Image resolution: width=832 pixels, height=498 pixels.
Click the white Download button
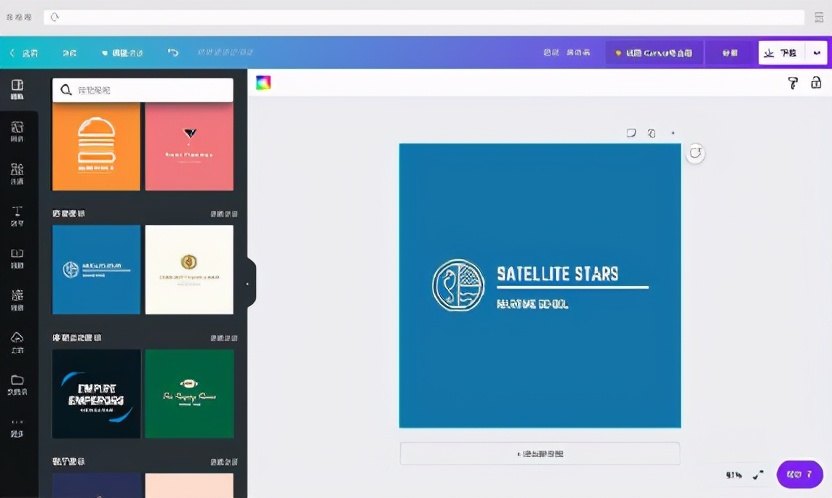tap(782, 53)
